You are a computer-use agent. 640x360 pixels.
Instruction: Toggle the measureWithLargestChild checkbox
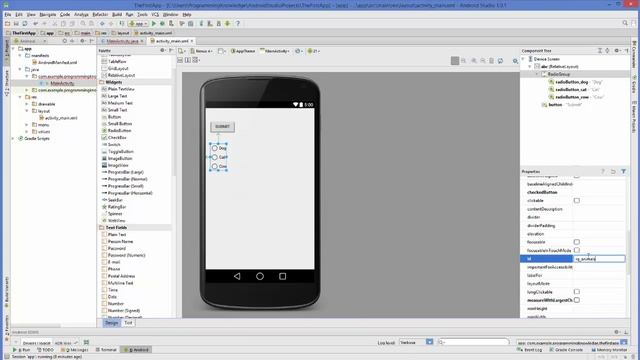click(x=577, y=300)
